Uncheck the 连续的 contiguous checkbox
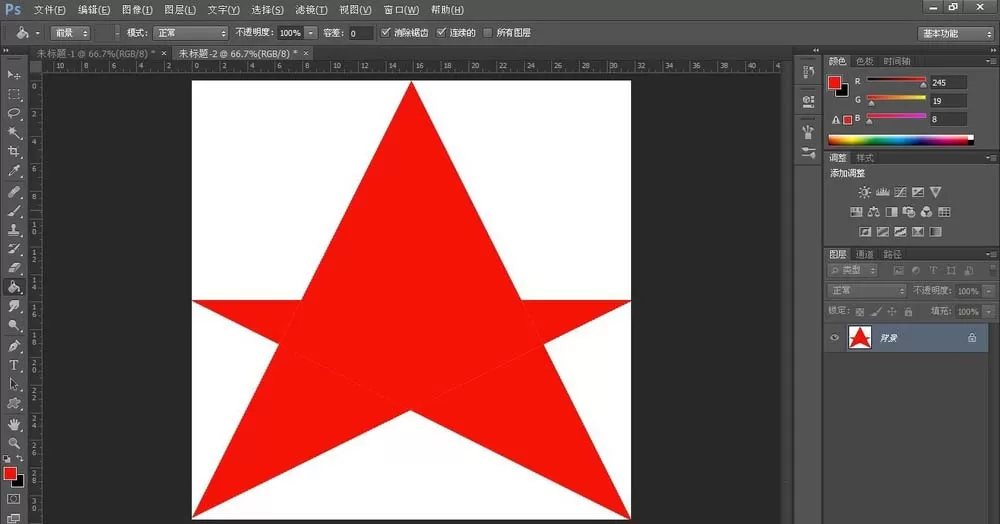Viewport: 1000px width, 524px height. pos(441,33)
